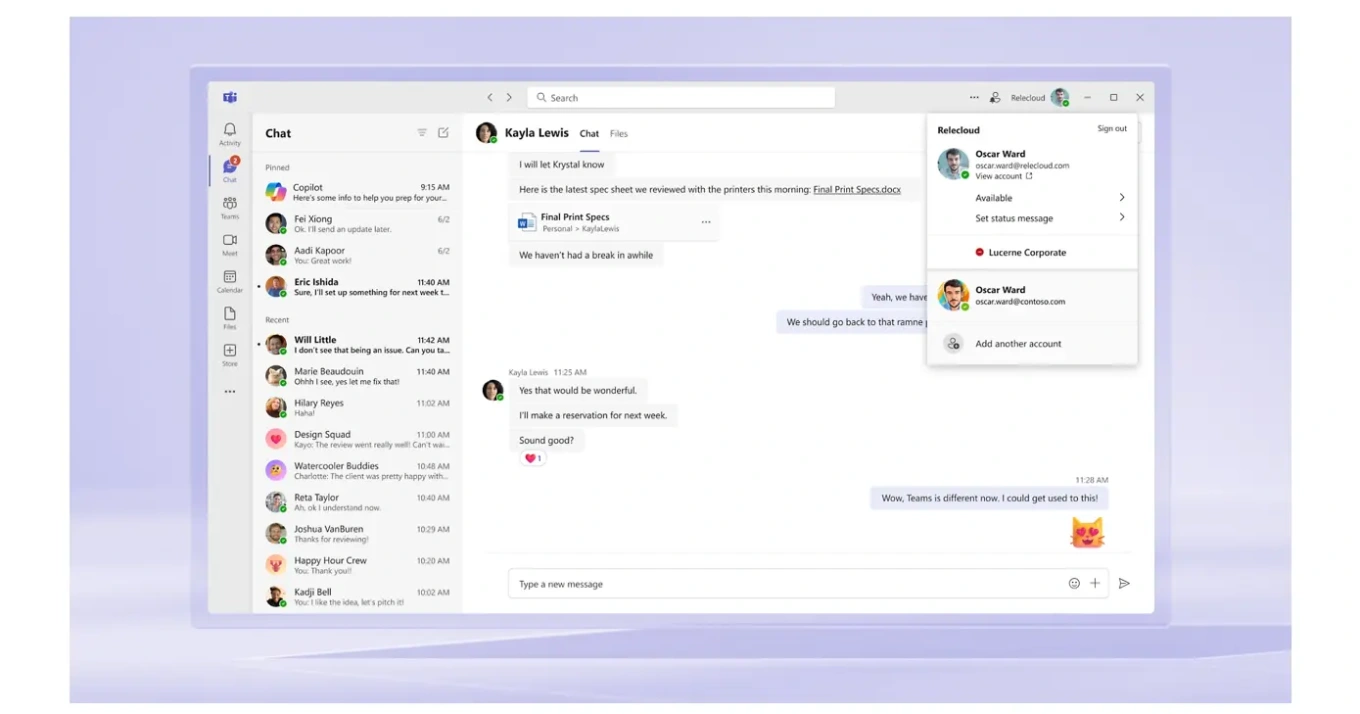Expand the Available status options
The image size is (1360, 714).
(1122, 198)
